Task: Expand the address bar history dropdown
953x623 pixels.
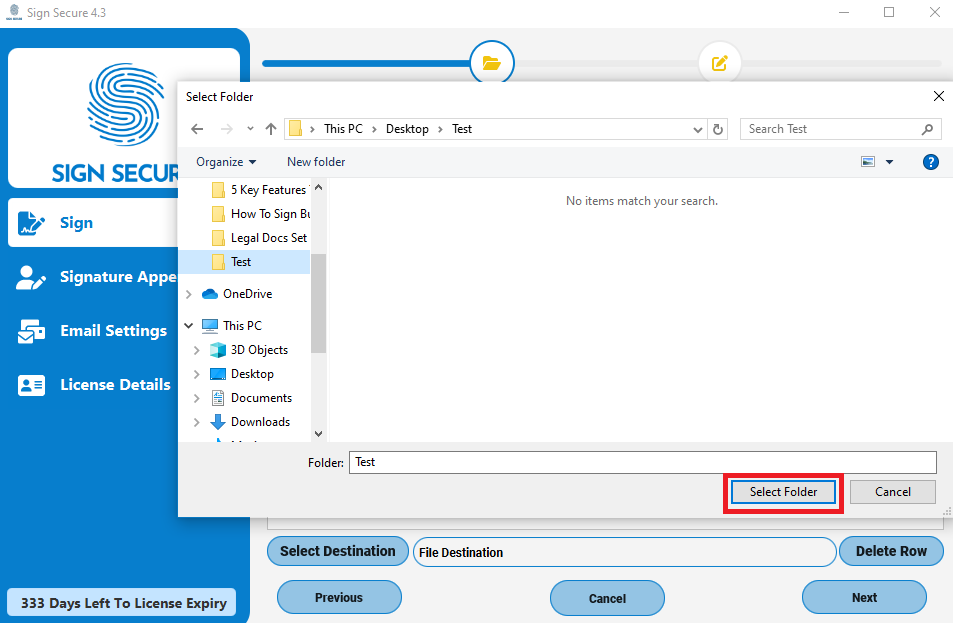Action: tap(698, 129)
